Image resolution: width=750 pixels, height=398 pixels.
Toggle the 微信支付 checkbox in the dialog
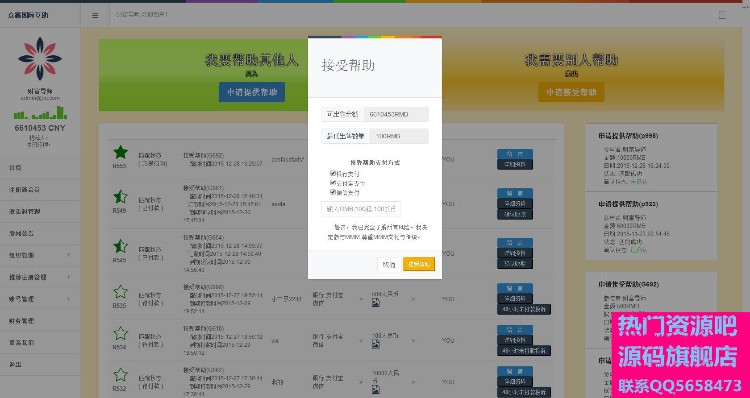click(x=333, y=192)
